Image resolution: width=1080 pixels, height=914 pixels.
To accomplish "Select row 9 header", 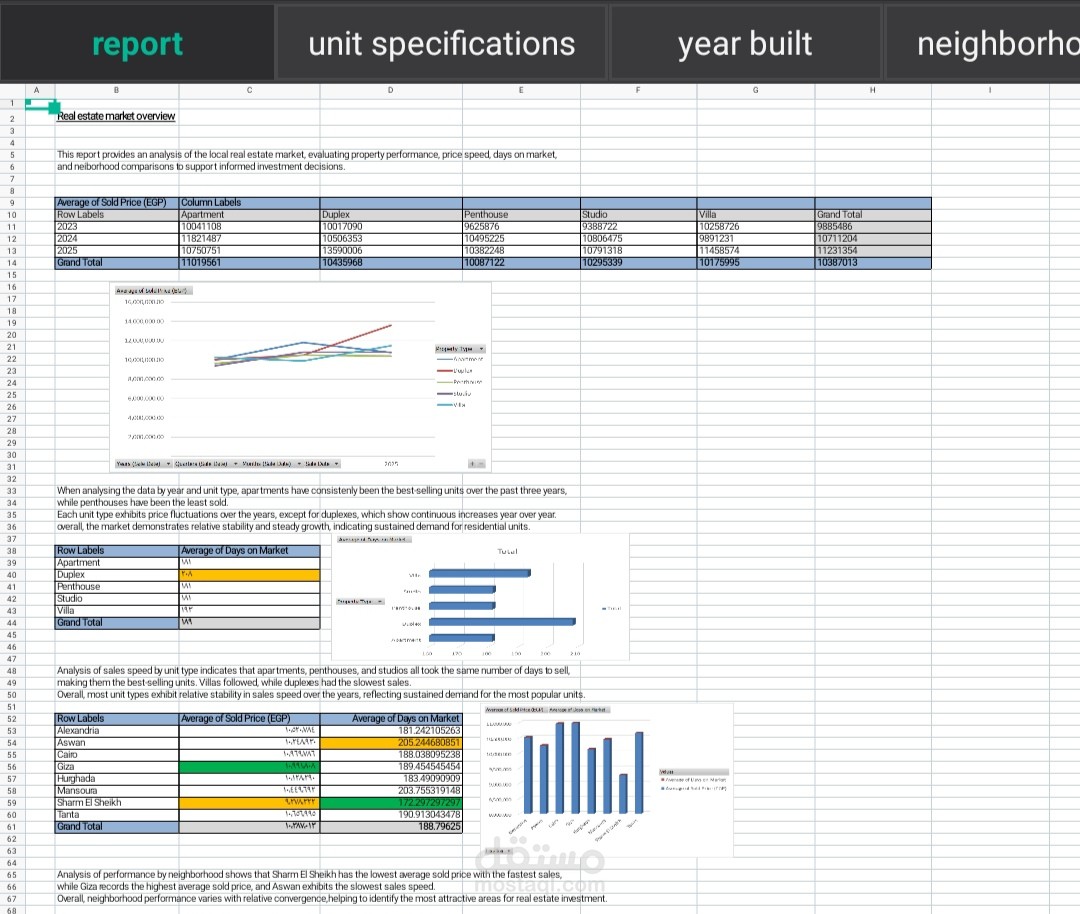I will coord(12,203).
